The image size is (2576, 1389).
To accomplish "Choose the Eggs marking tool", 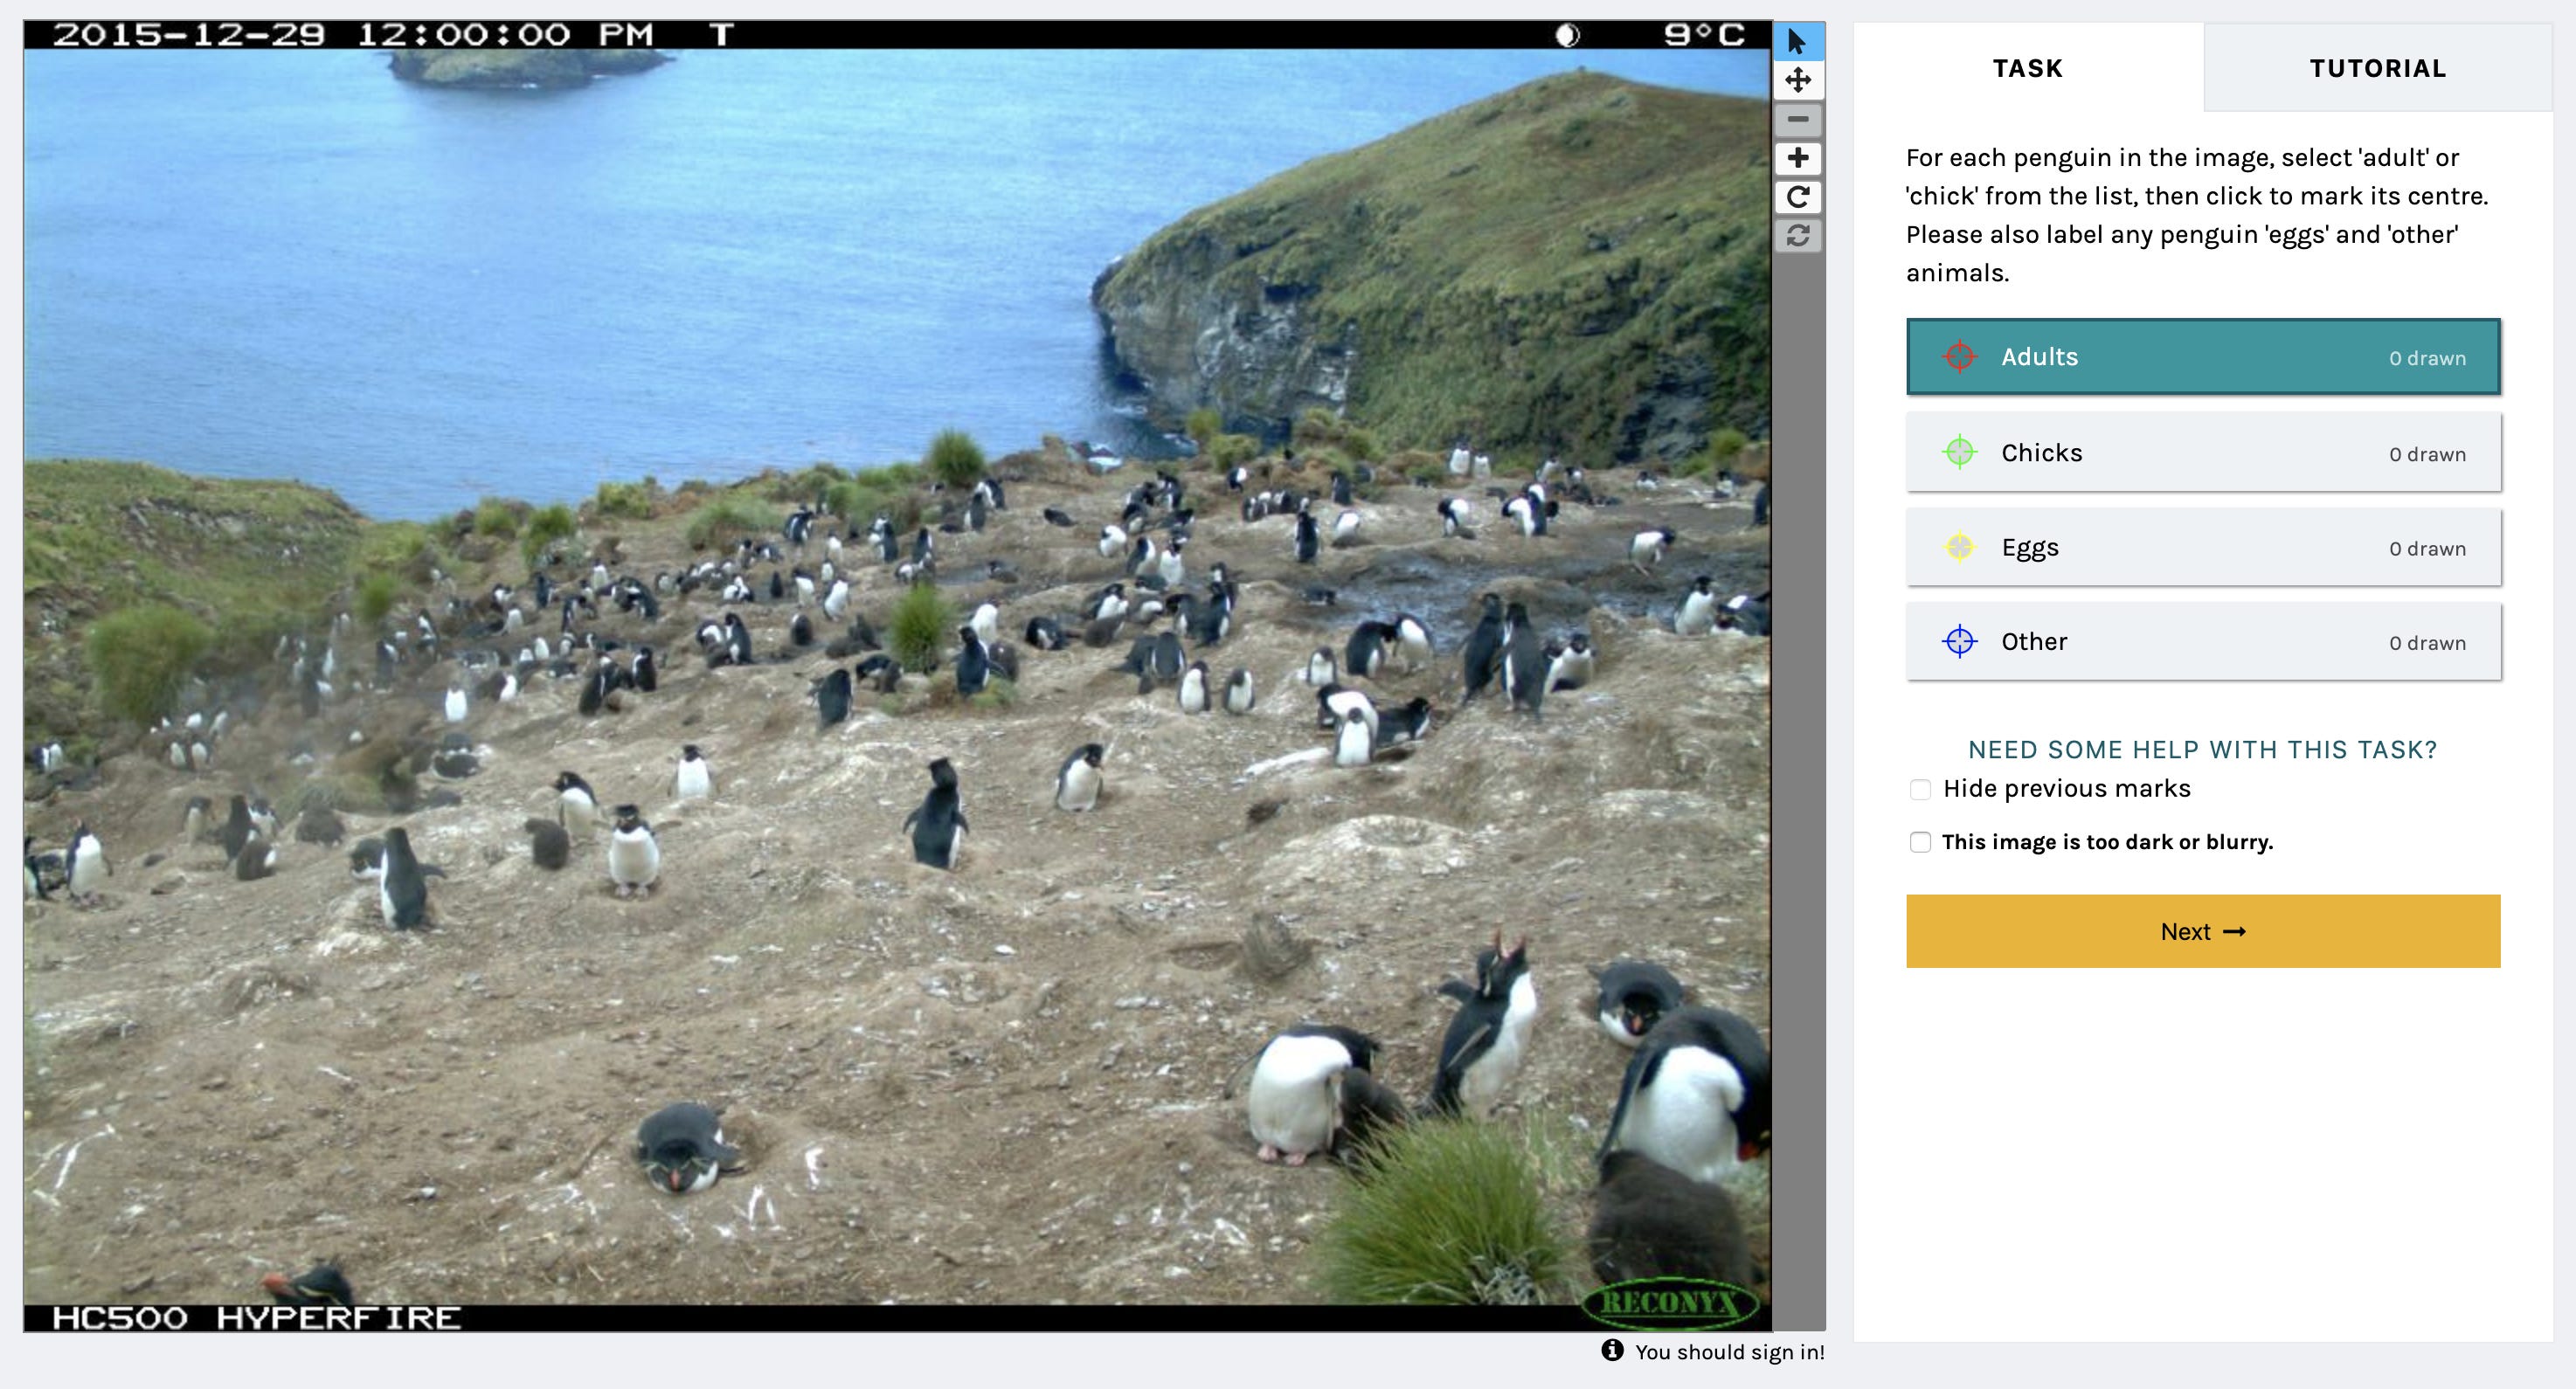I will pyautogui.click(x=2203, y=547).
